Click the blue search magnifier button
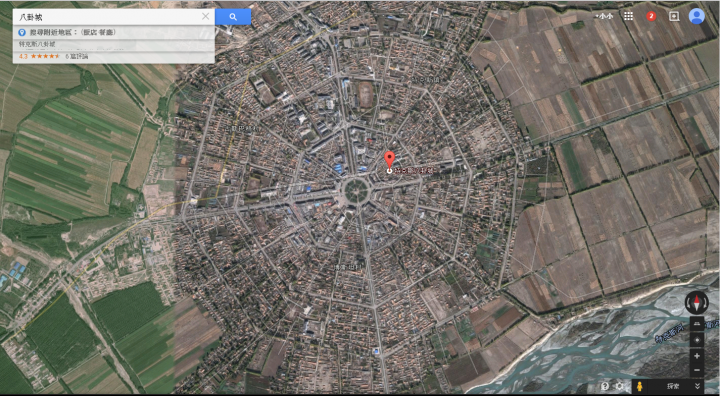This screenshot has width=720, height=396. tap(233, 17)
